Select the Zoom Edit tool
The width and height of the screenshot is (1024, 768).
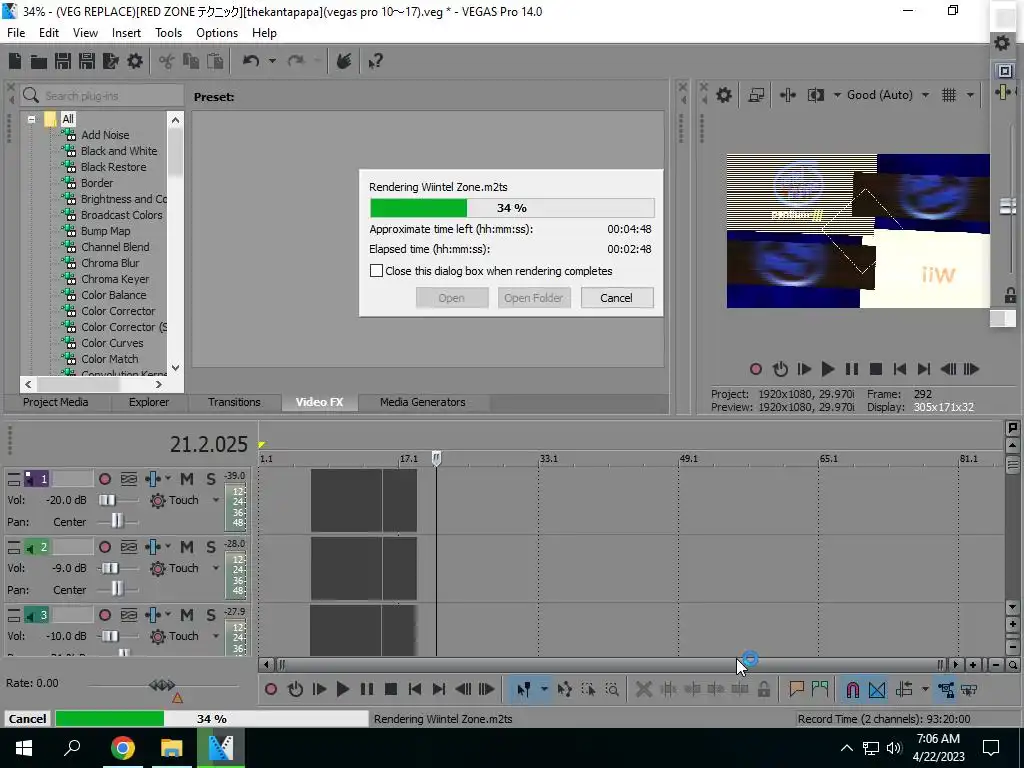click(x=612, y=689)
